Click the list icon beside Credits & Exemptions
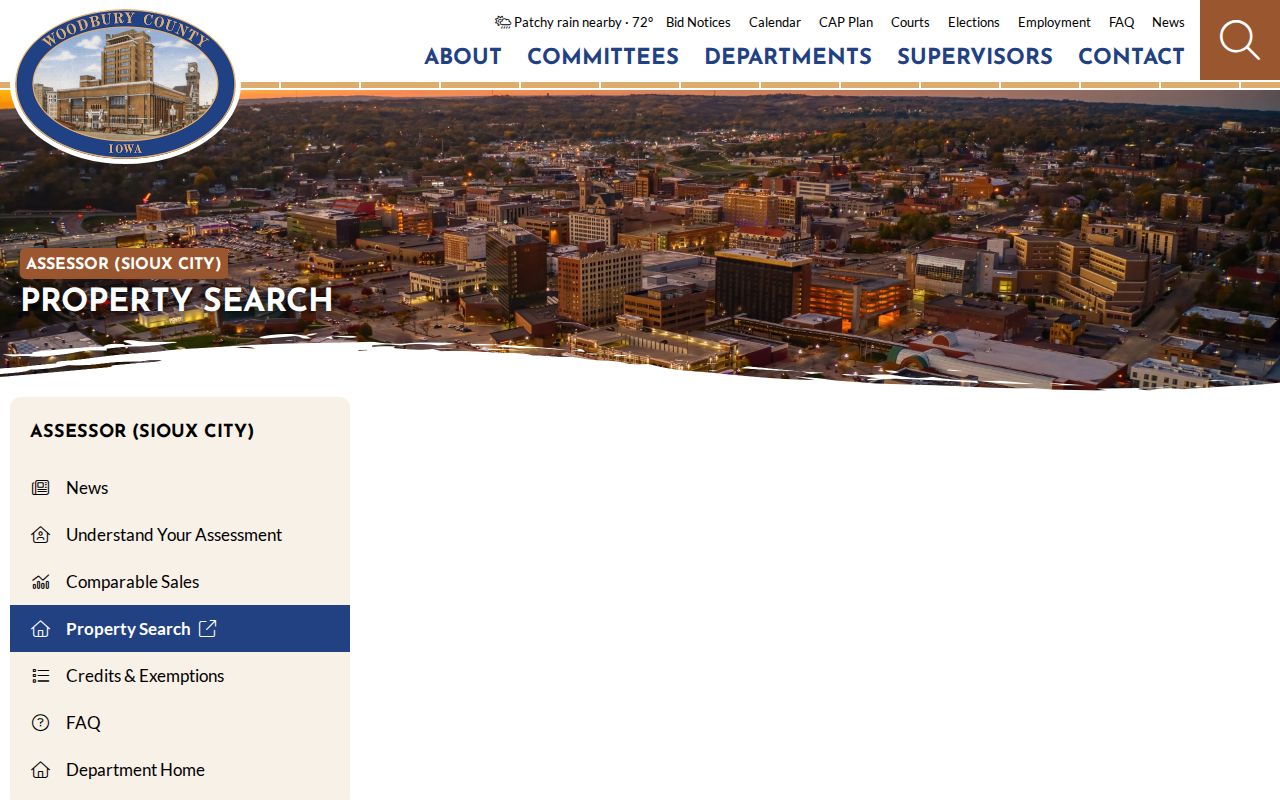 tap(40, 676)
